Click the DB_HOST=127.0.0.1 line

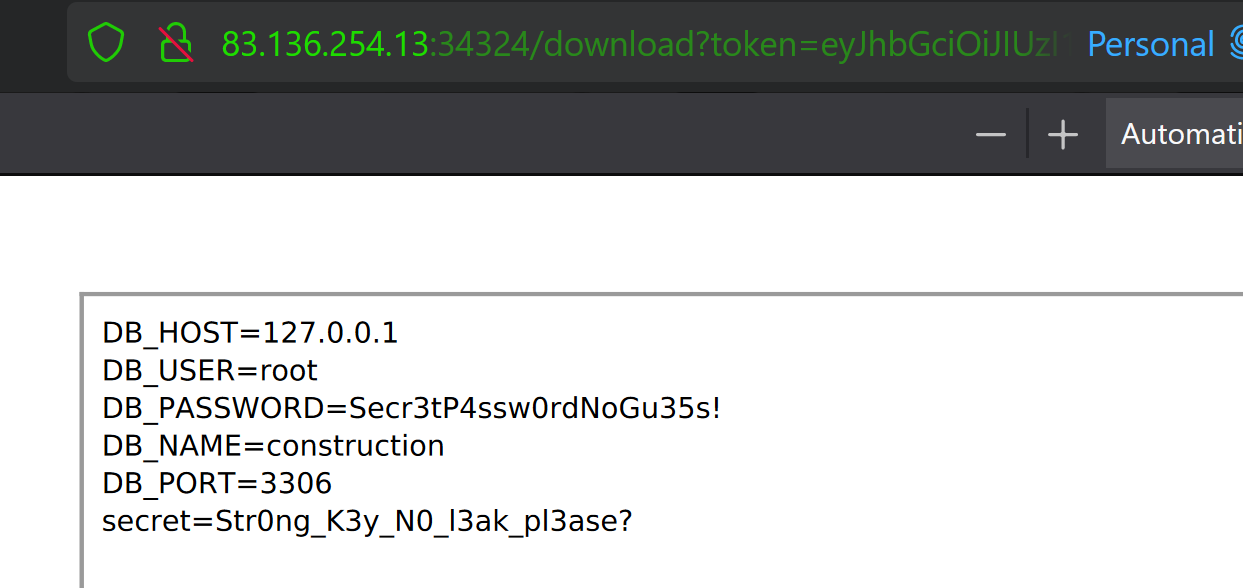coord(250,333)
